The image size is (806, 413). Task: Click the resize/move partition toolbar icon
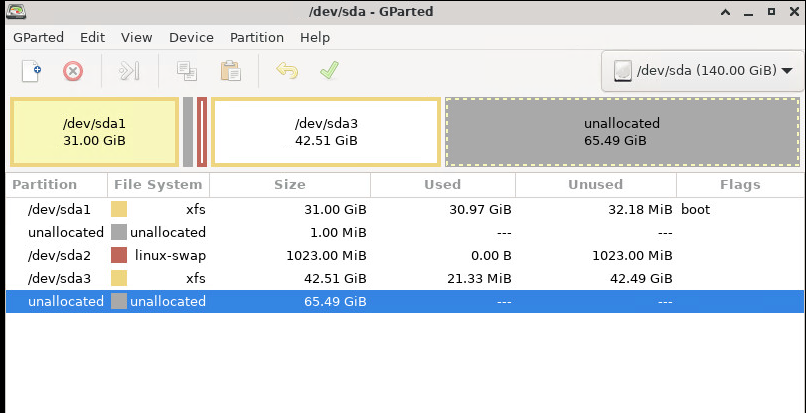(129, 71)
